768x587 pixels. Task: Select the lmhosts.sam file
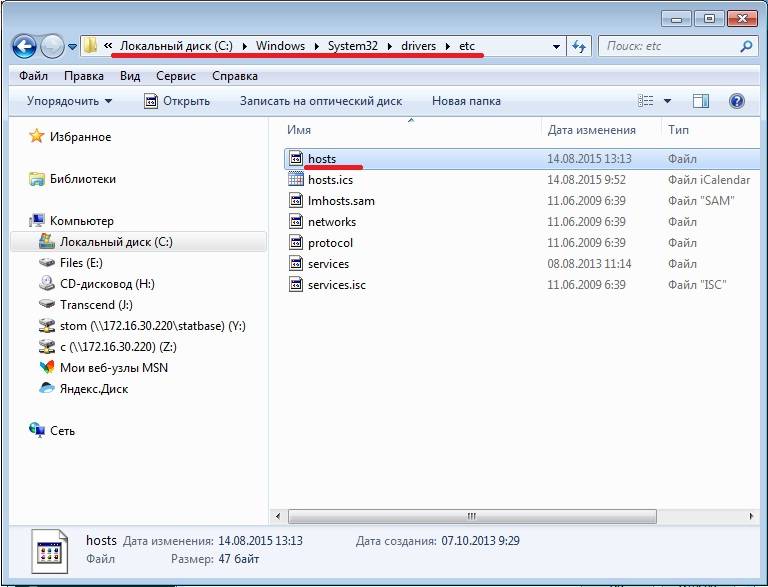tap(341, 201)
